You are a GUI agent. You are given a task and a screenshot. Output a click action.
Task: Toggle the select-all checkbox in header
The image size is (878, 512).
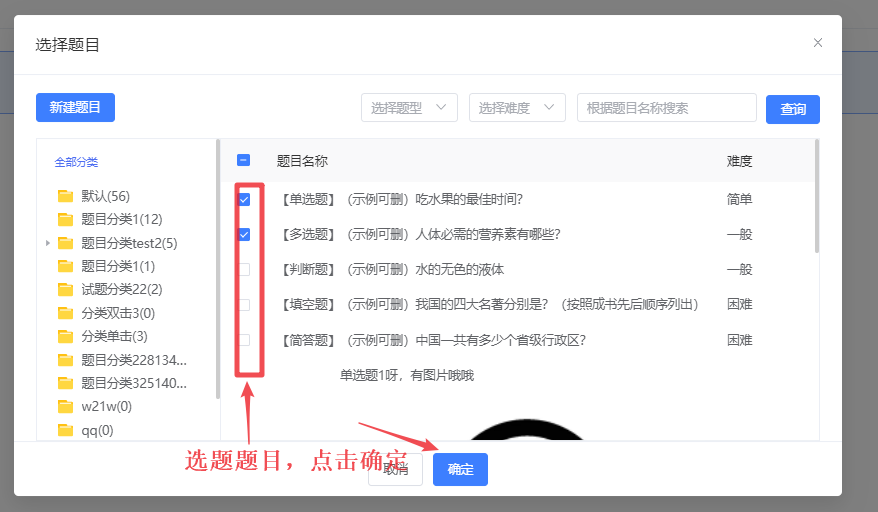[244, 160]
